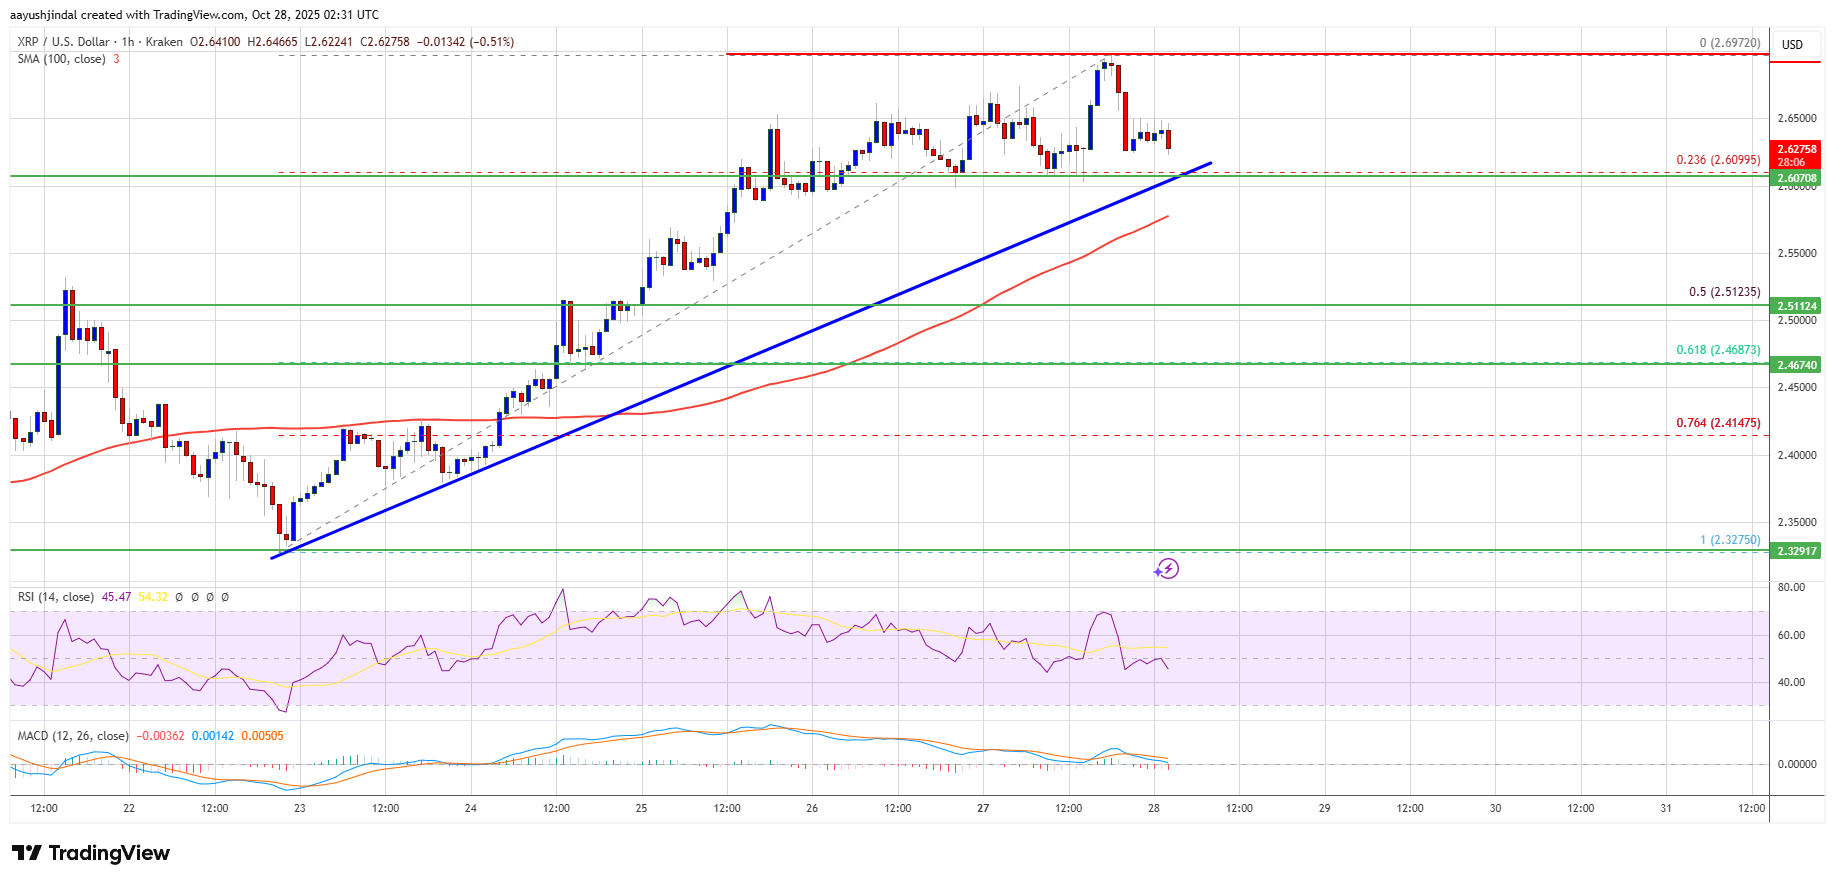Click the 0.236 (2.60995) Fibonacci label
This screenshot has width=1835, height=883.
click(x=1718, y=160)
